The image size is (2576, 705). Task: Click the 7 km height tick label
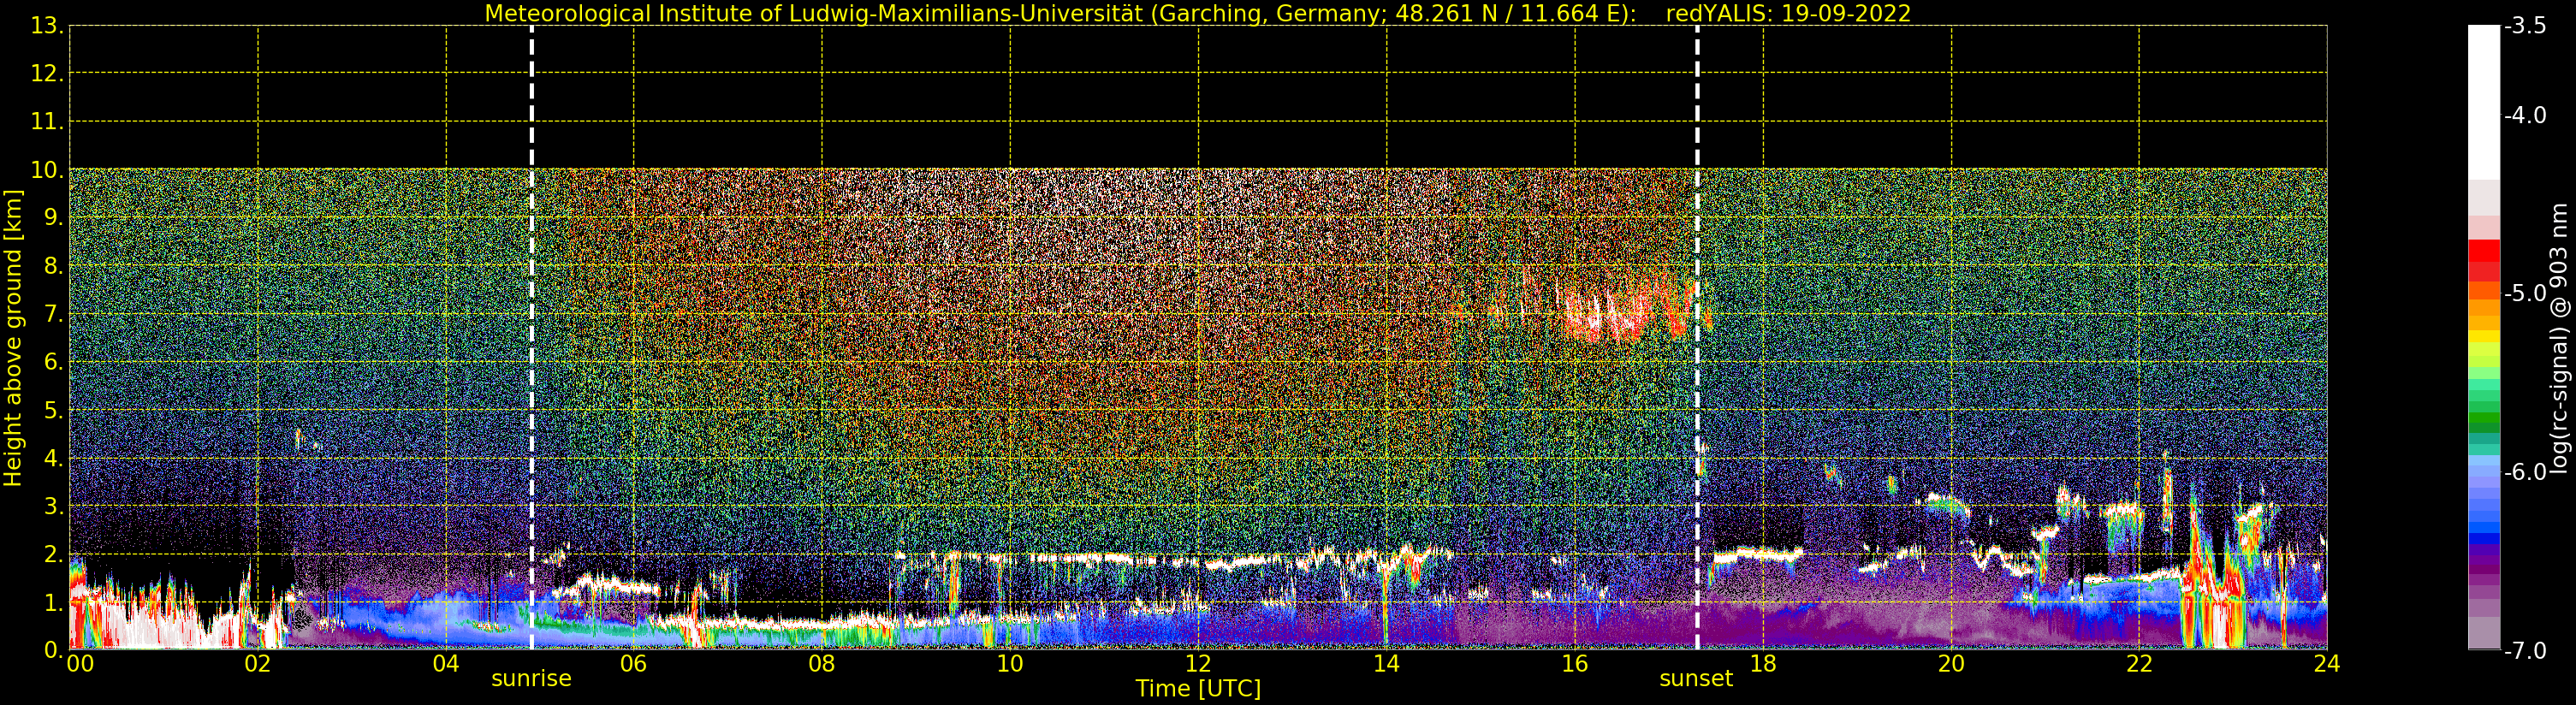[x=53, y=314]
